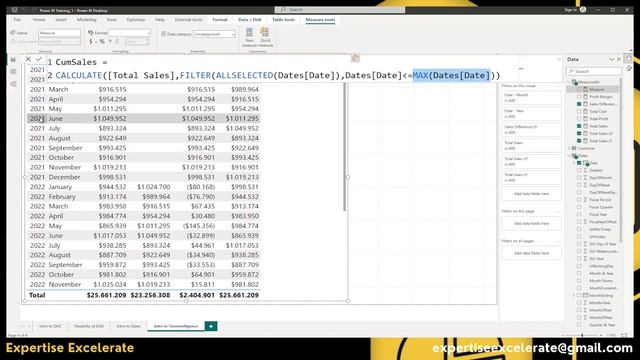Viewport: 640px width, 360px height.
Task: Click the Measure item calculator icon
Action: coord(585,89)
